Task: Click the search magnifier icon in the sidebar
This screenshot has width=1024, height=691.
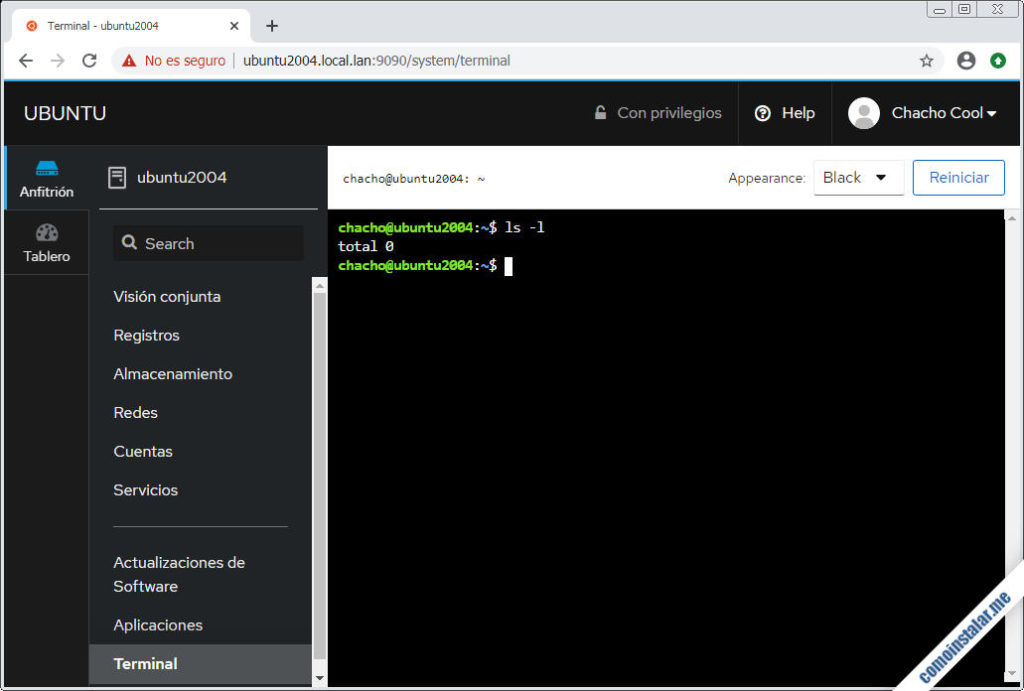Action: [x=129, y=243]
